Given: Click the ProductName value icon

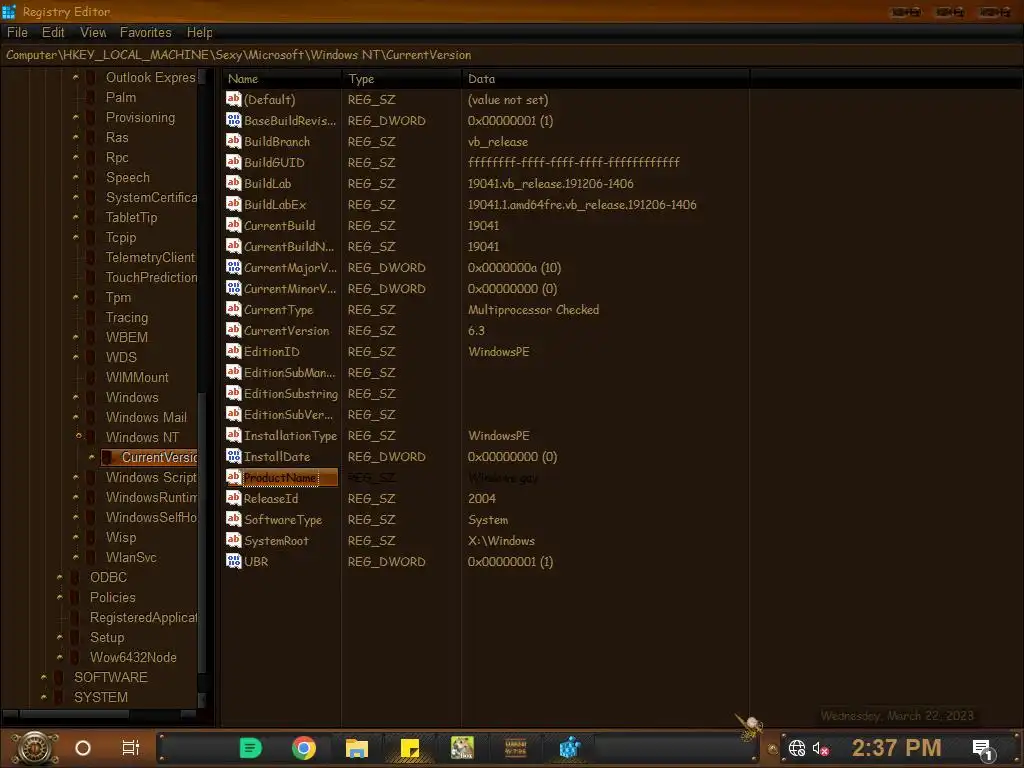Looking at the screenshot, I should [x=233, y=477].
